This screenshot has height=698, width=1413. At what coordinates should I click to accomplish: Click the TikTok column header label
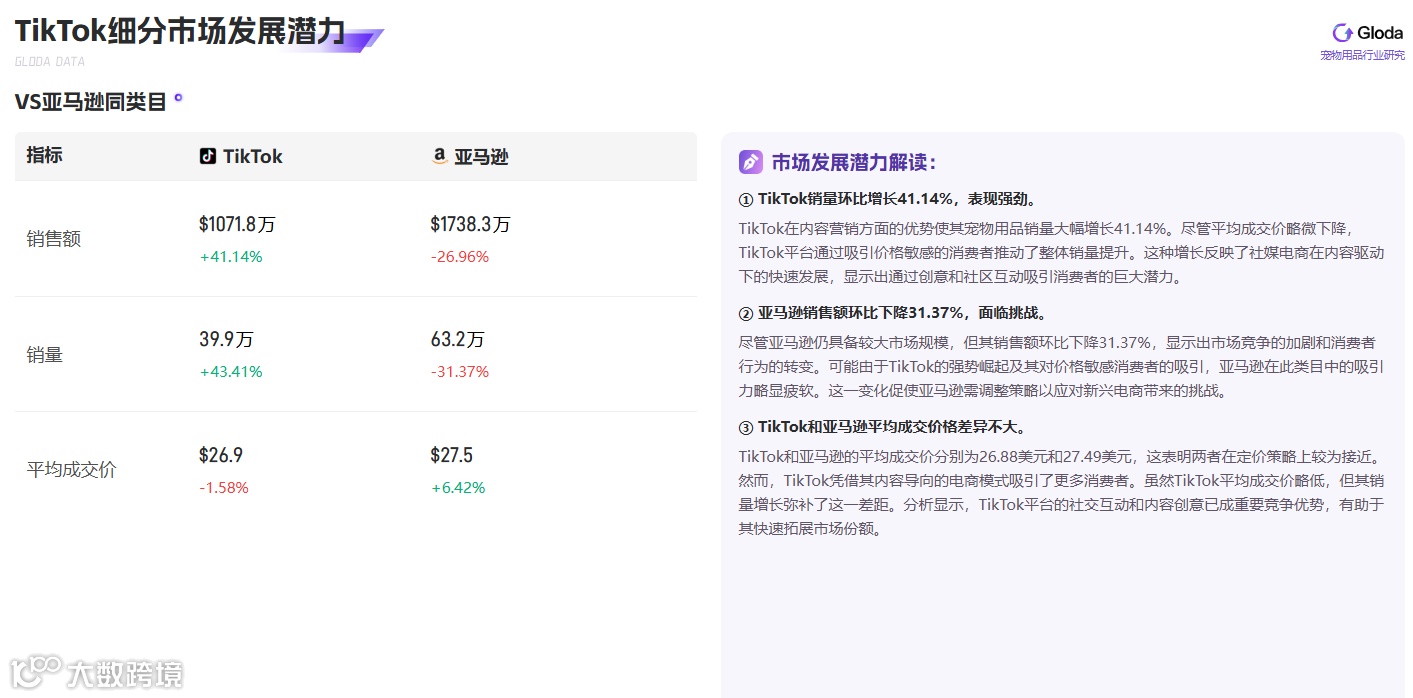252,156
